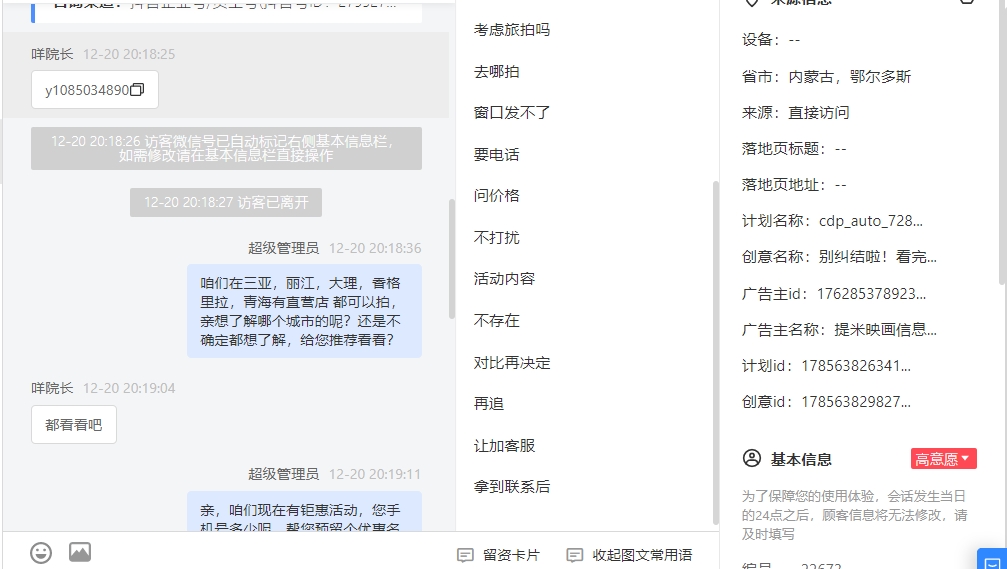Click the visitor message 都看看吧
Image resolution: width=1007 pixels, height=569 pixels.
[x=74, y=425]
